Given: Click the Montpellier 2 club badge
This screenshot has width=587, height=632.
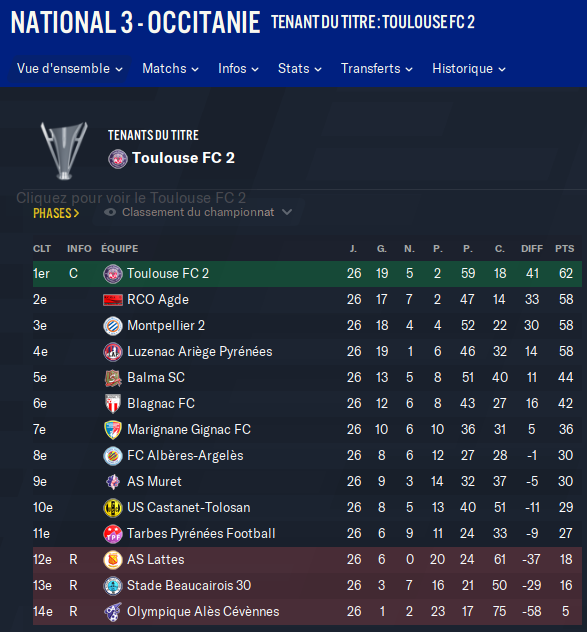Looking at the screenshot, I should tap(113, 326).
